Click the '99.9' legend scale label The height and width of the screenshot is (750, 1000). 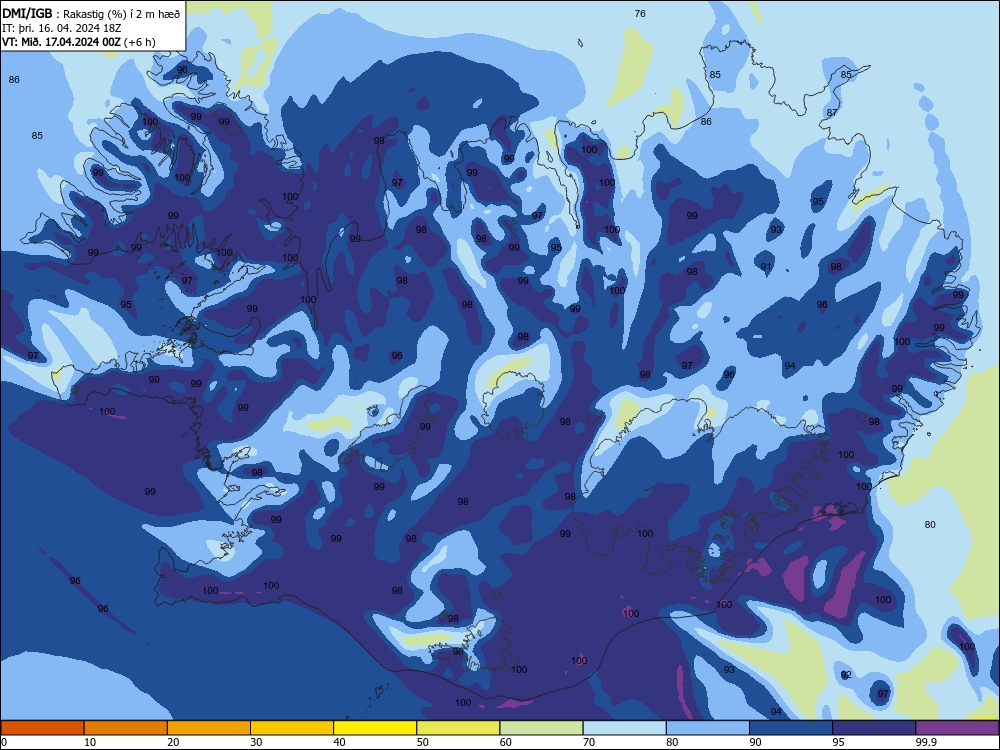point(926,742)
